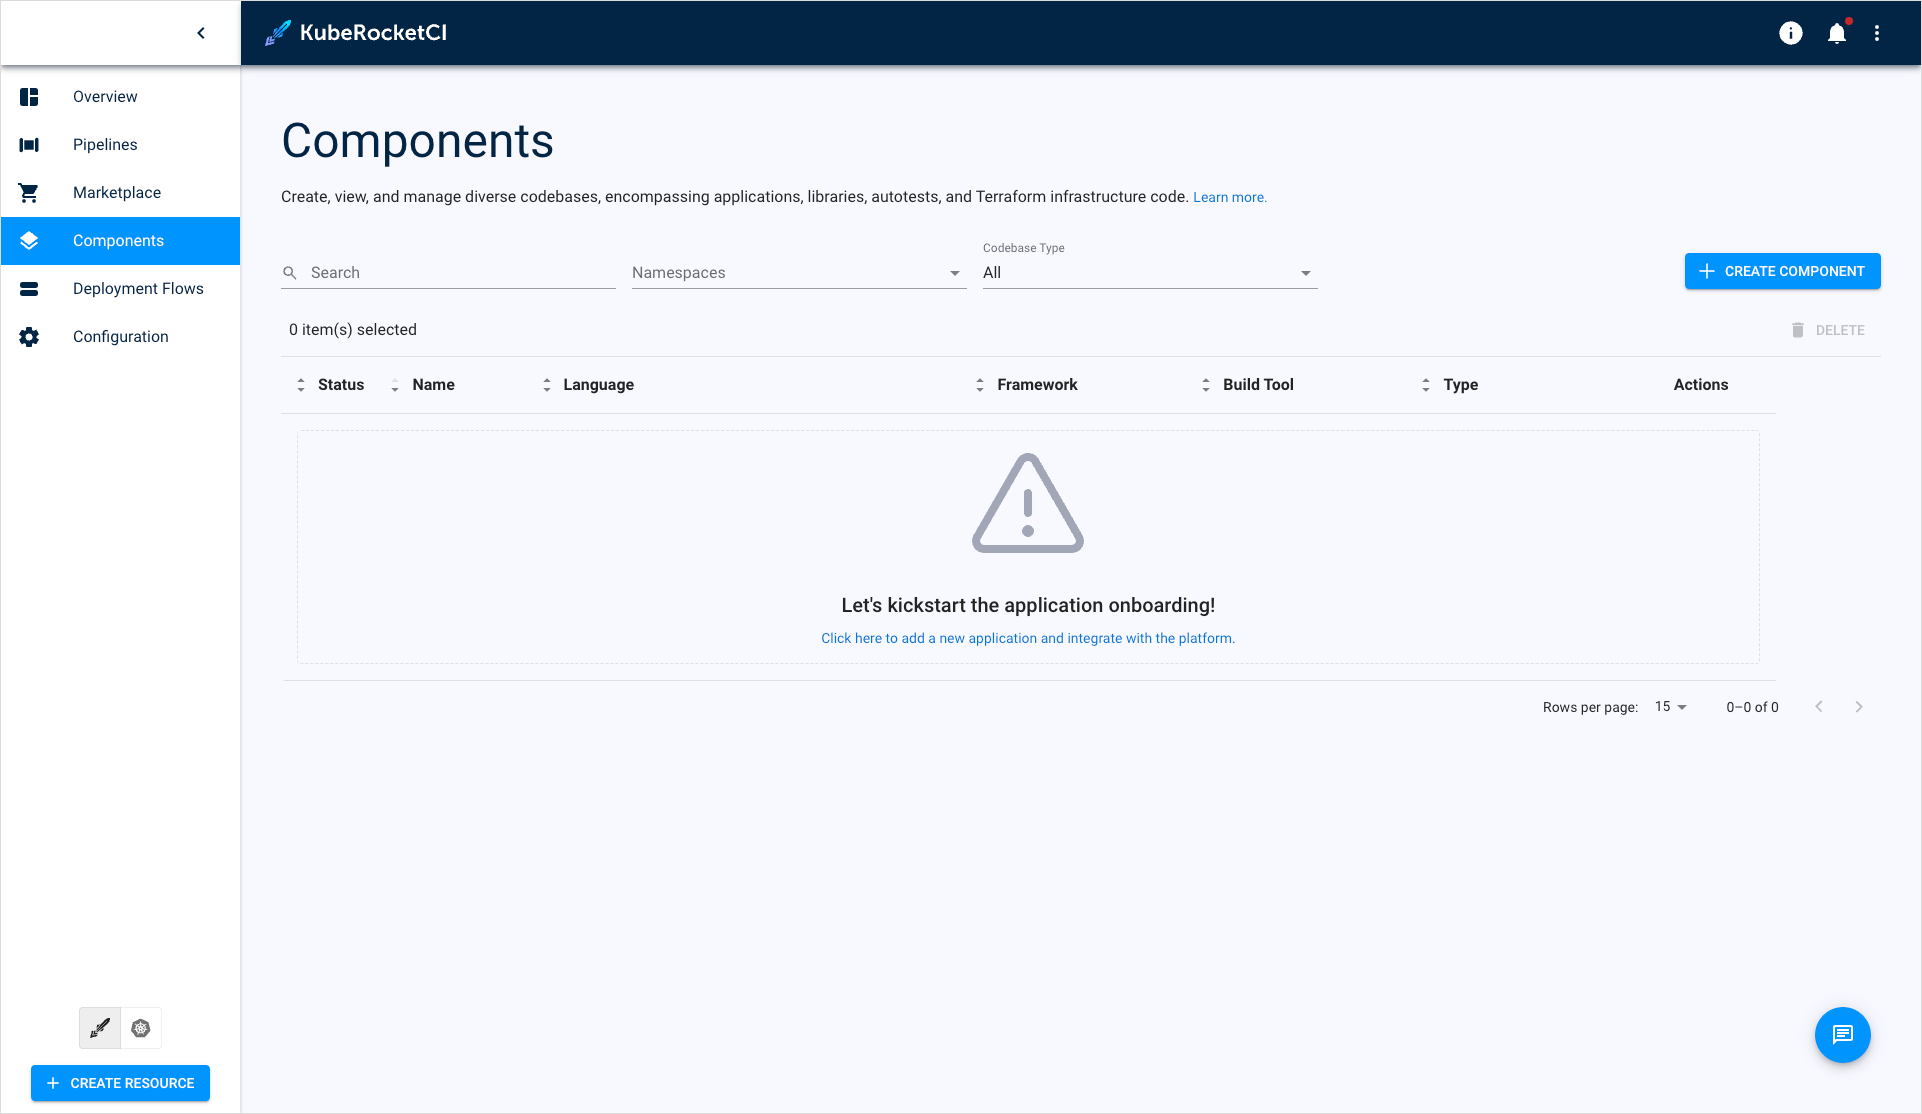This screenshot has height=1114, width=1922.
Task: Toggle the collapse sidebar arrow
Action: tap(201, 33)
